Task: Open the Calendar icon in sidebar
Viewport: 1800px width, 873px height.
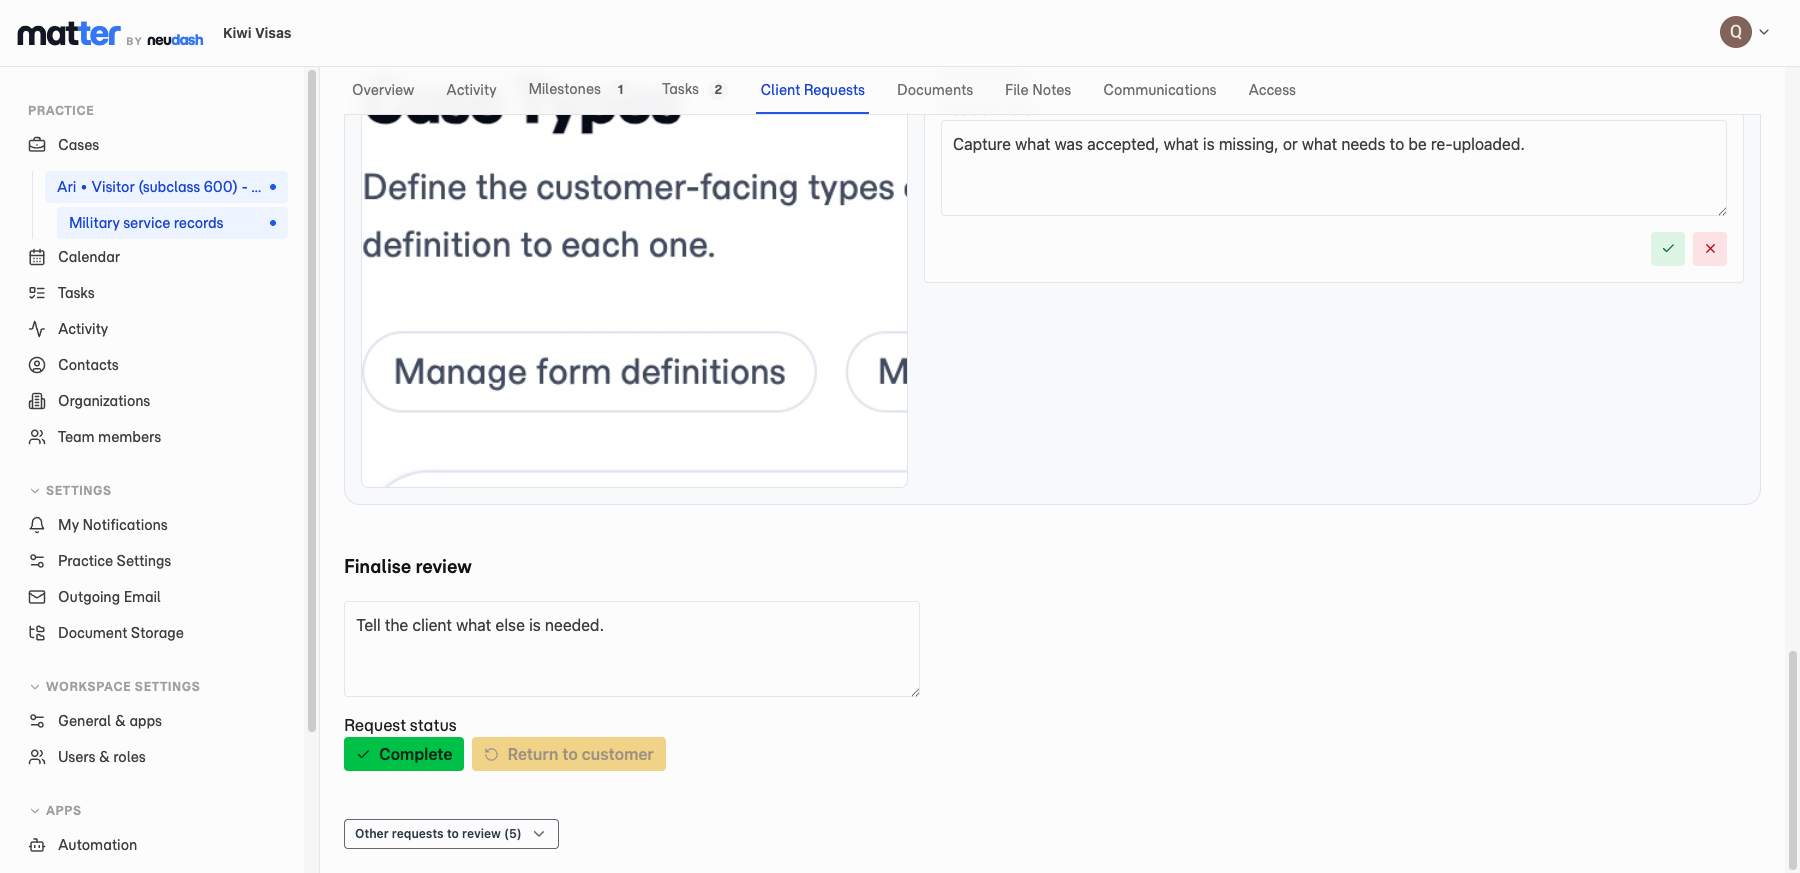Action: pos(37,257)
